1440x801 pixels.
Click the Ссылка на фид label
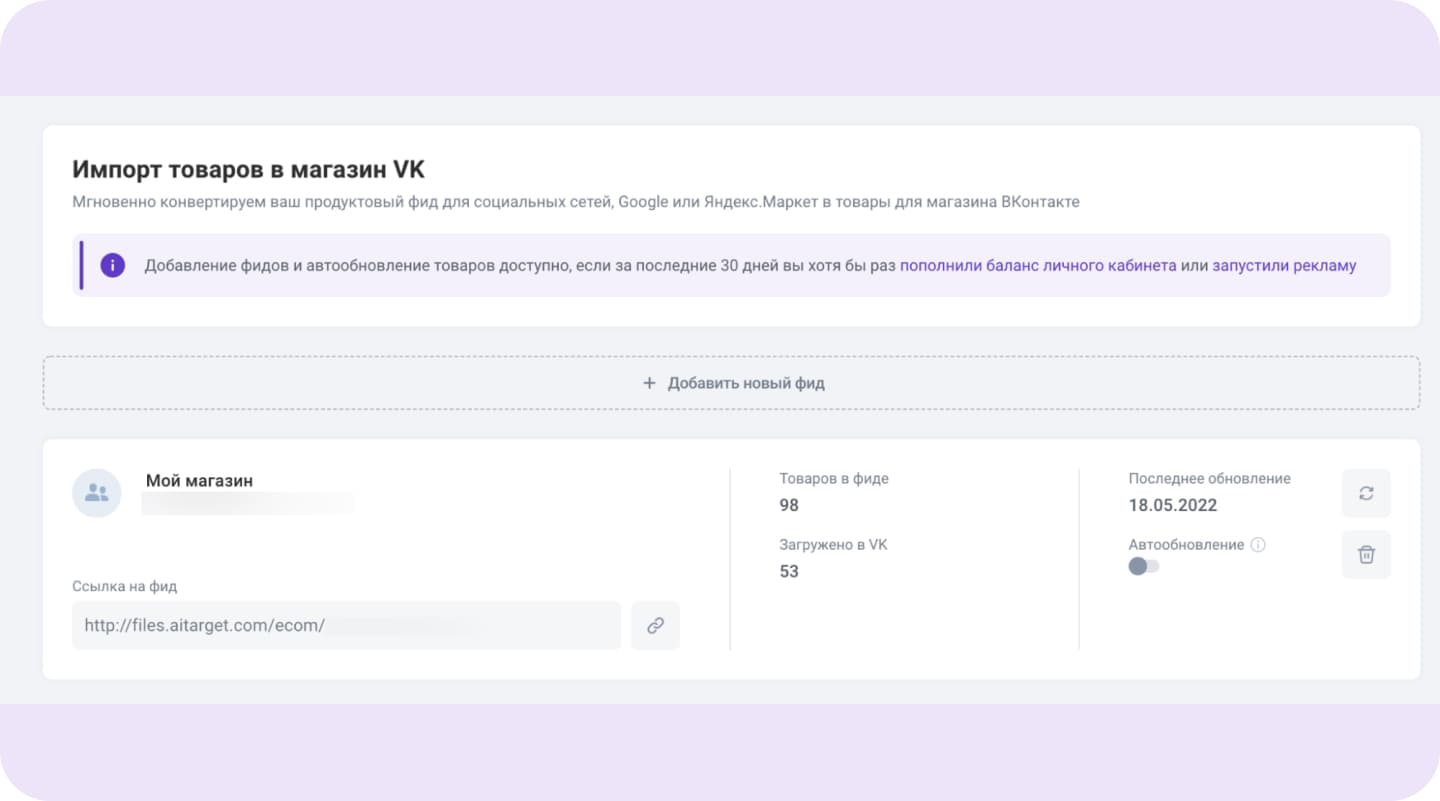(124, 587)
